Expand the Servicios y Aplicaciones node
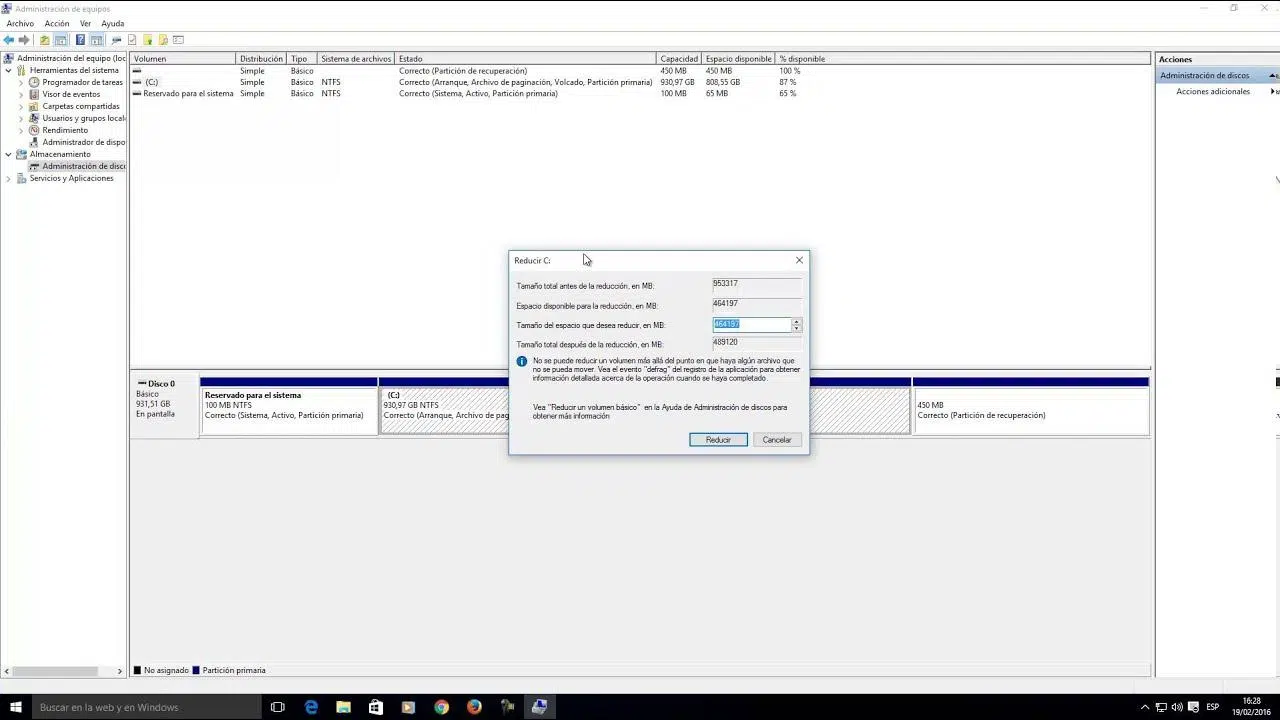The height and width of the screenshot is (720, 1280). coord(9,178)
